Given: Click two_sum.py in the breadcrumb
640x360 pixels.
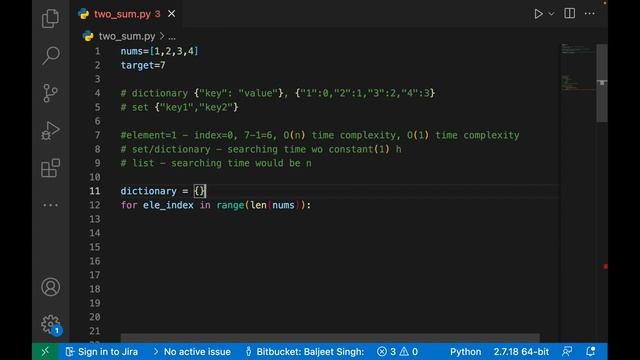Looking at the screenshot, I should 127,36.
